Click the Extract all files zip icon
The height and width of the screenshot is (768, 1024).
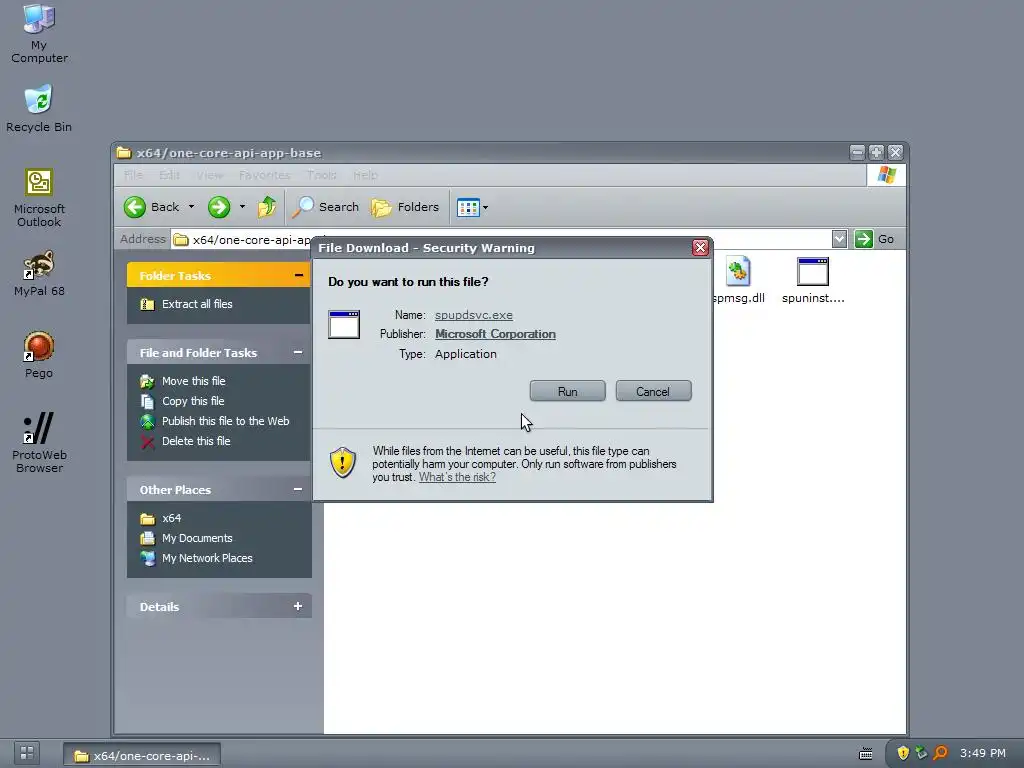(148, 304)
